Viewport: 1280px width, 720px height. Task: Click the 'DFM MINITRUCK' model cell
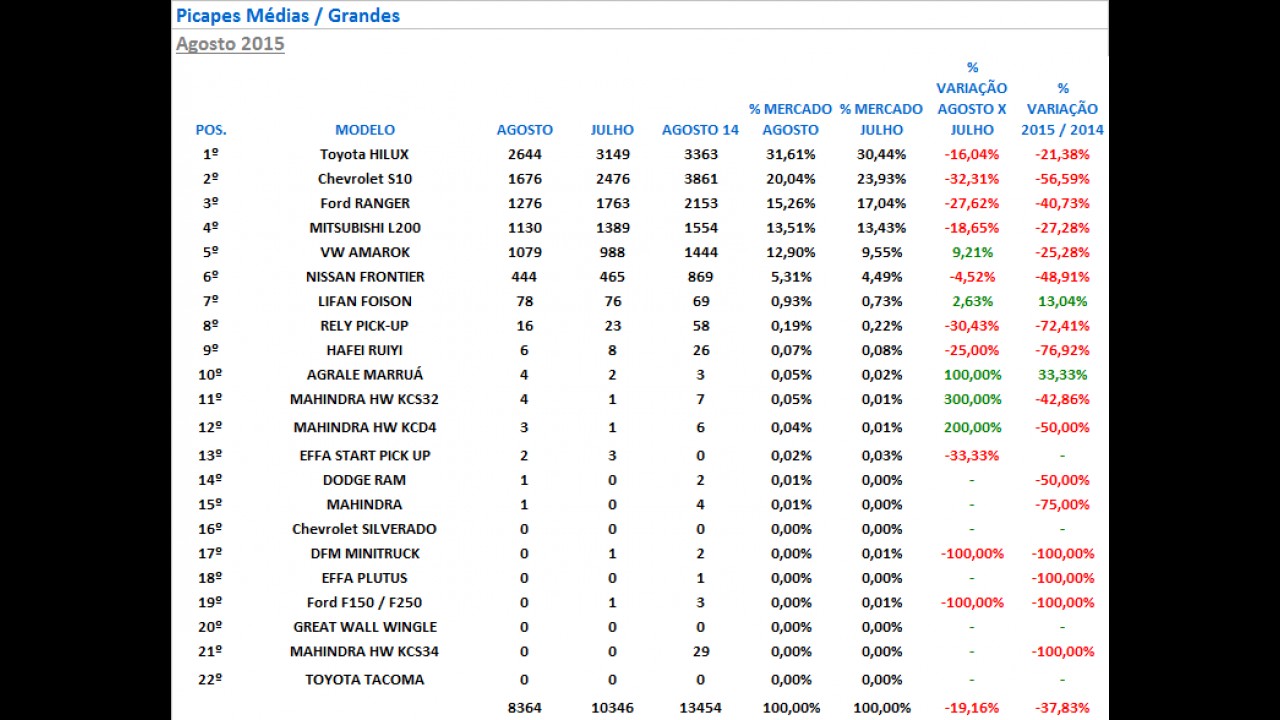[365, 553]
